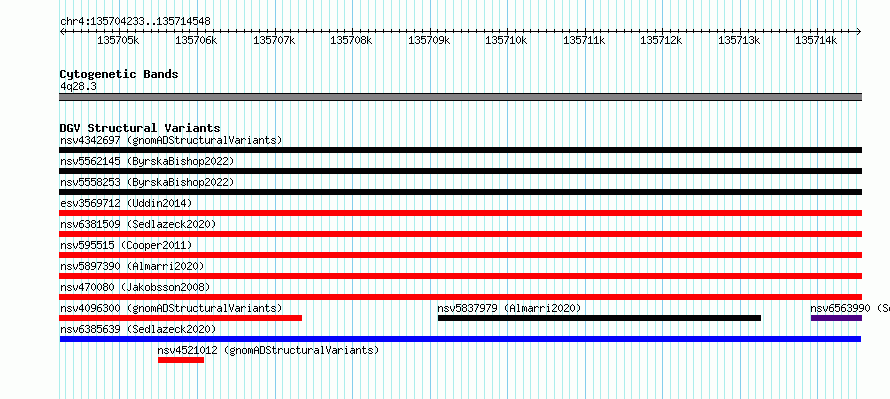
Task: Click the 135710k ruler tick label
Action: click(x=506, y=40)
